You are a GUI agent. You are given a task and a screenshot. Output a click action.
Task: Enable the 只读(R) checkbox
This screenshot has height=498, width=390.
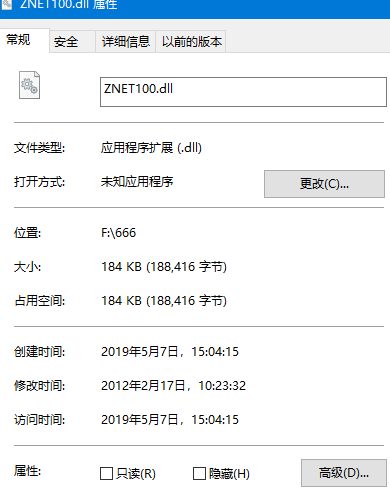coord(106,473)
